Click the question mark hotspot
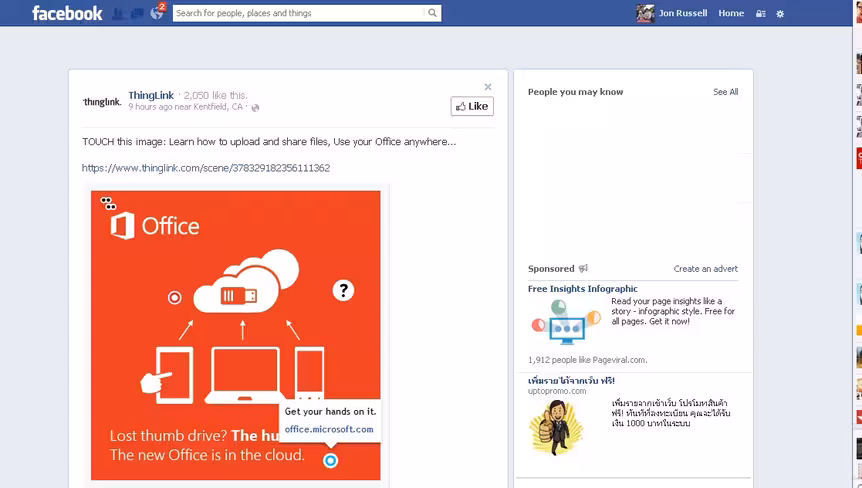The width and height of the screenshot is (862, 488). (344, 290)
